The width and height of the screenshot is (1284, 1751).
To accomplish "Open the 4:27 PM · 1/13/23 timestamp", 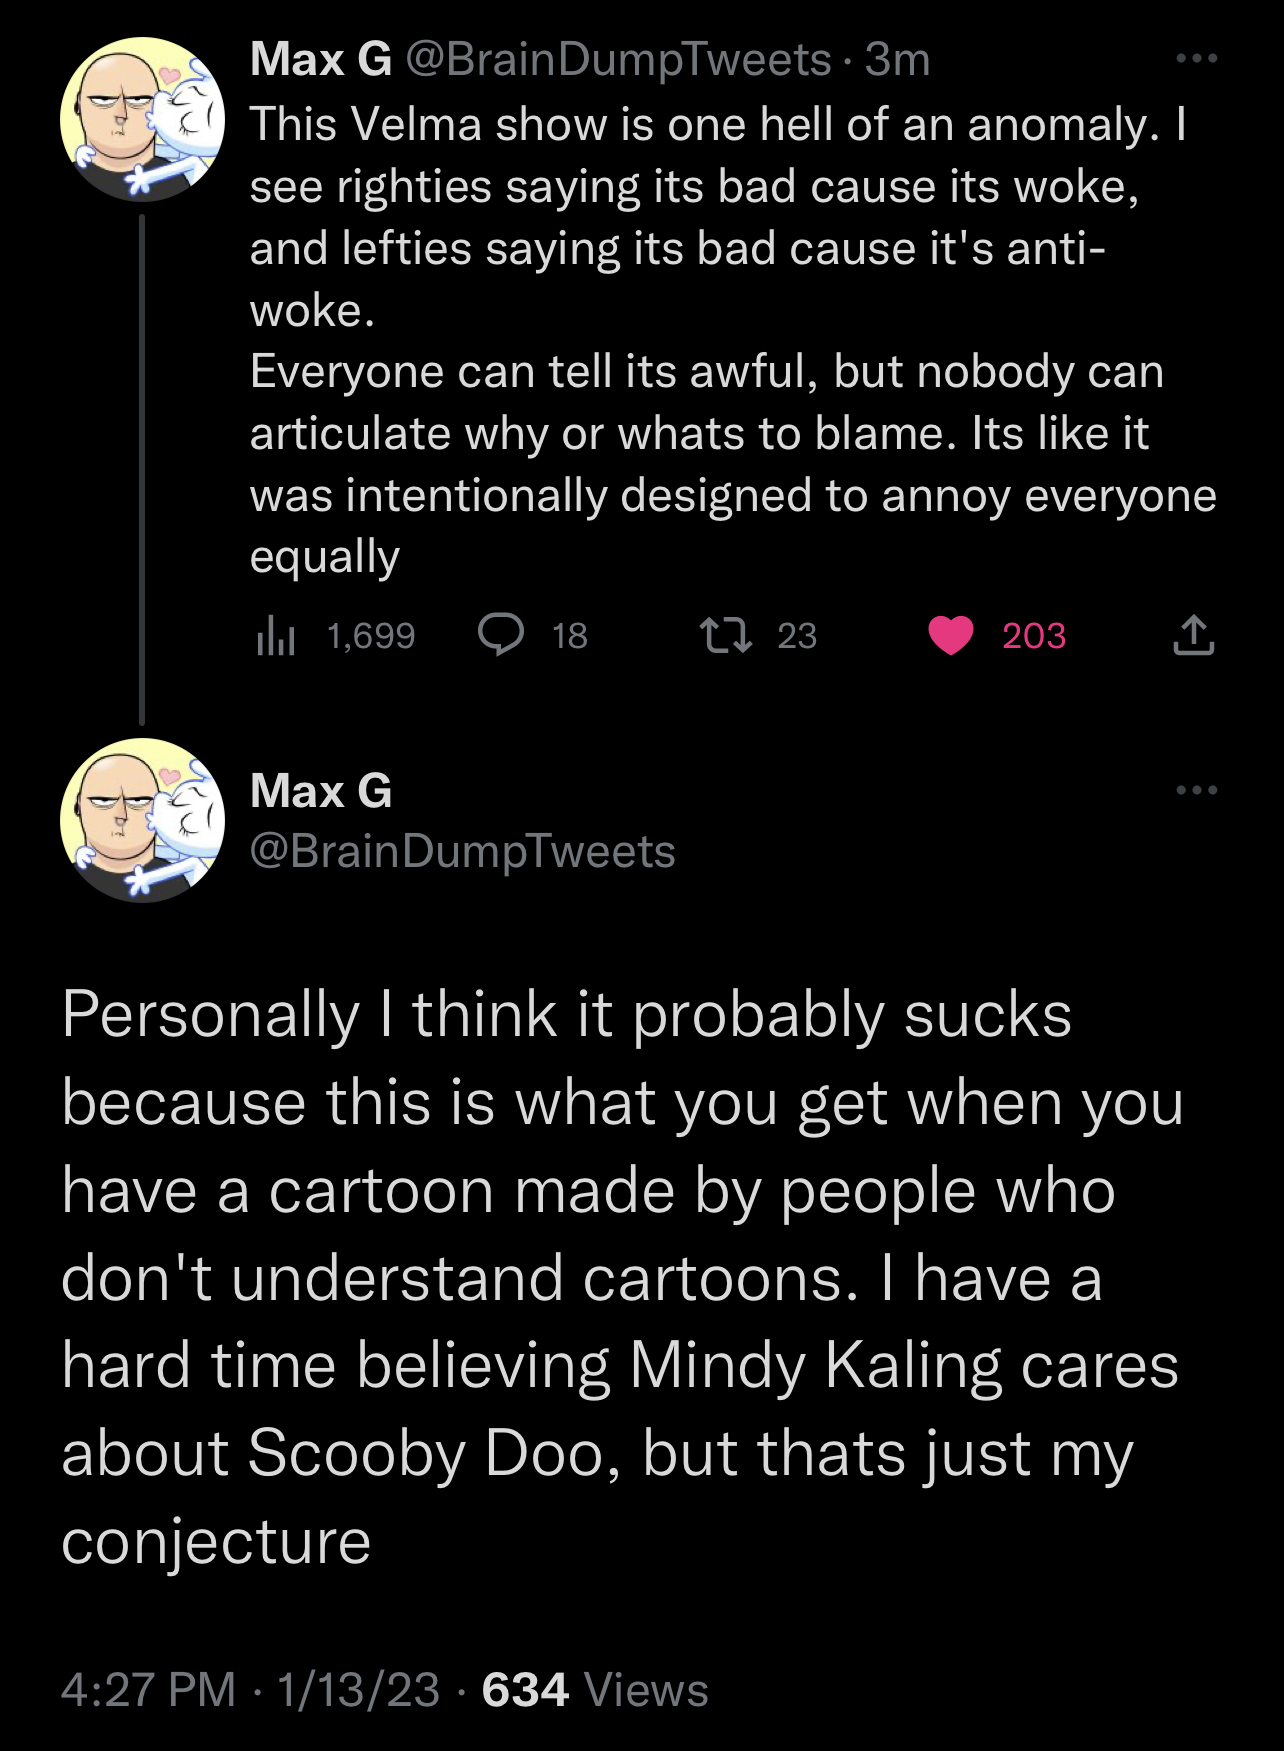I will [x=250, y=1690].
